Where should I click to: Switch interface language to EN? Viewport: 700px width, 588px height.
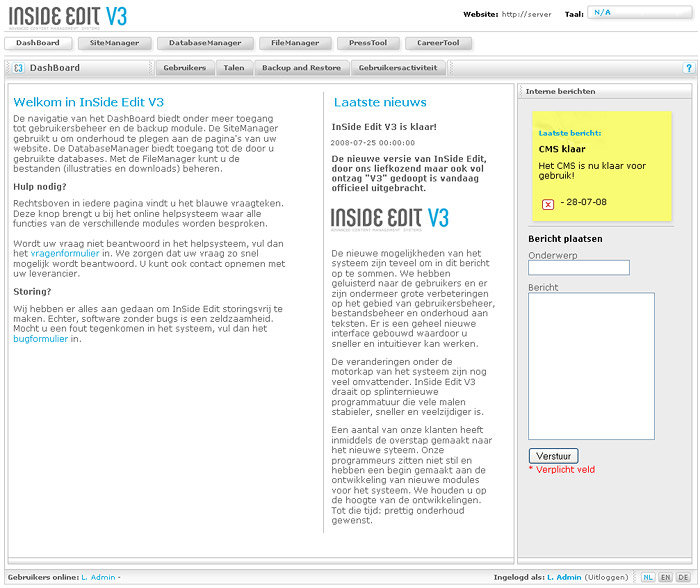(666, 577)
